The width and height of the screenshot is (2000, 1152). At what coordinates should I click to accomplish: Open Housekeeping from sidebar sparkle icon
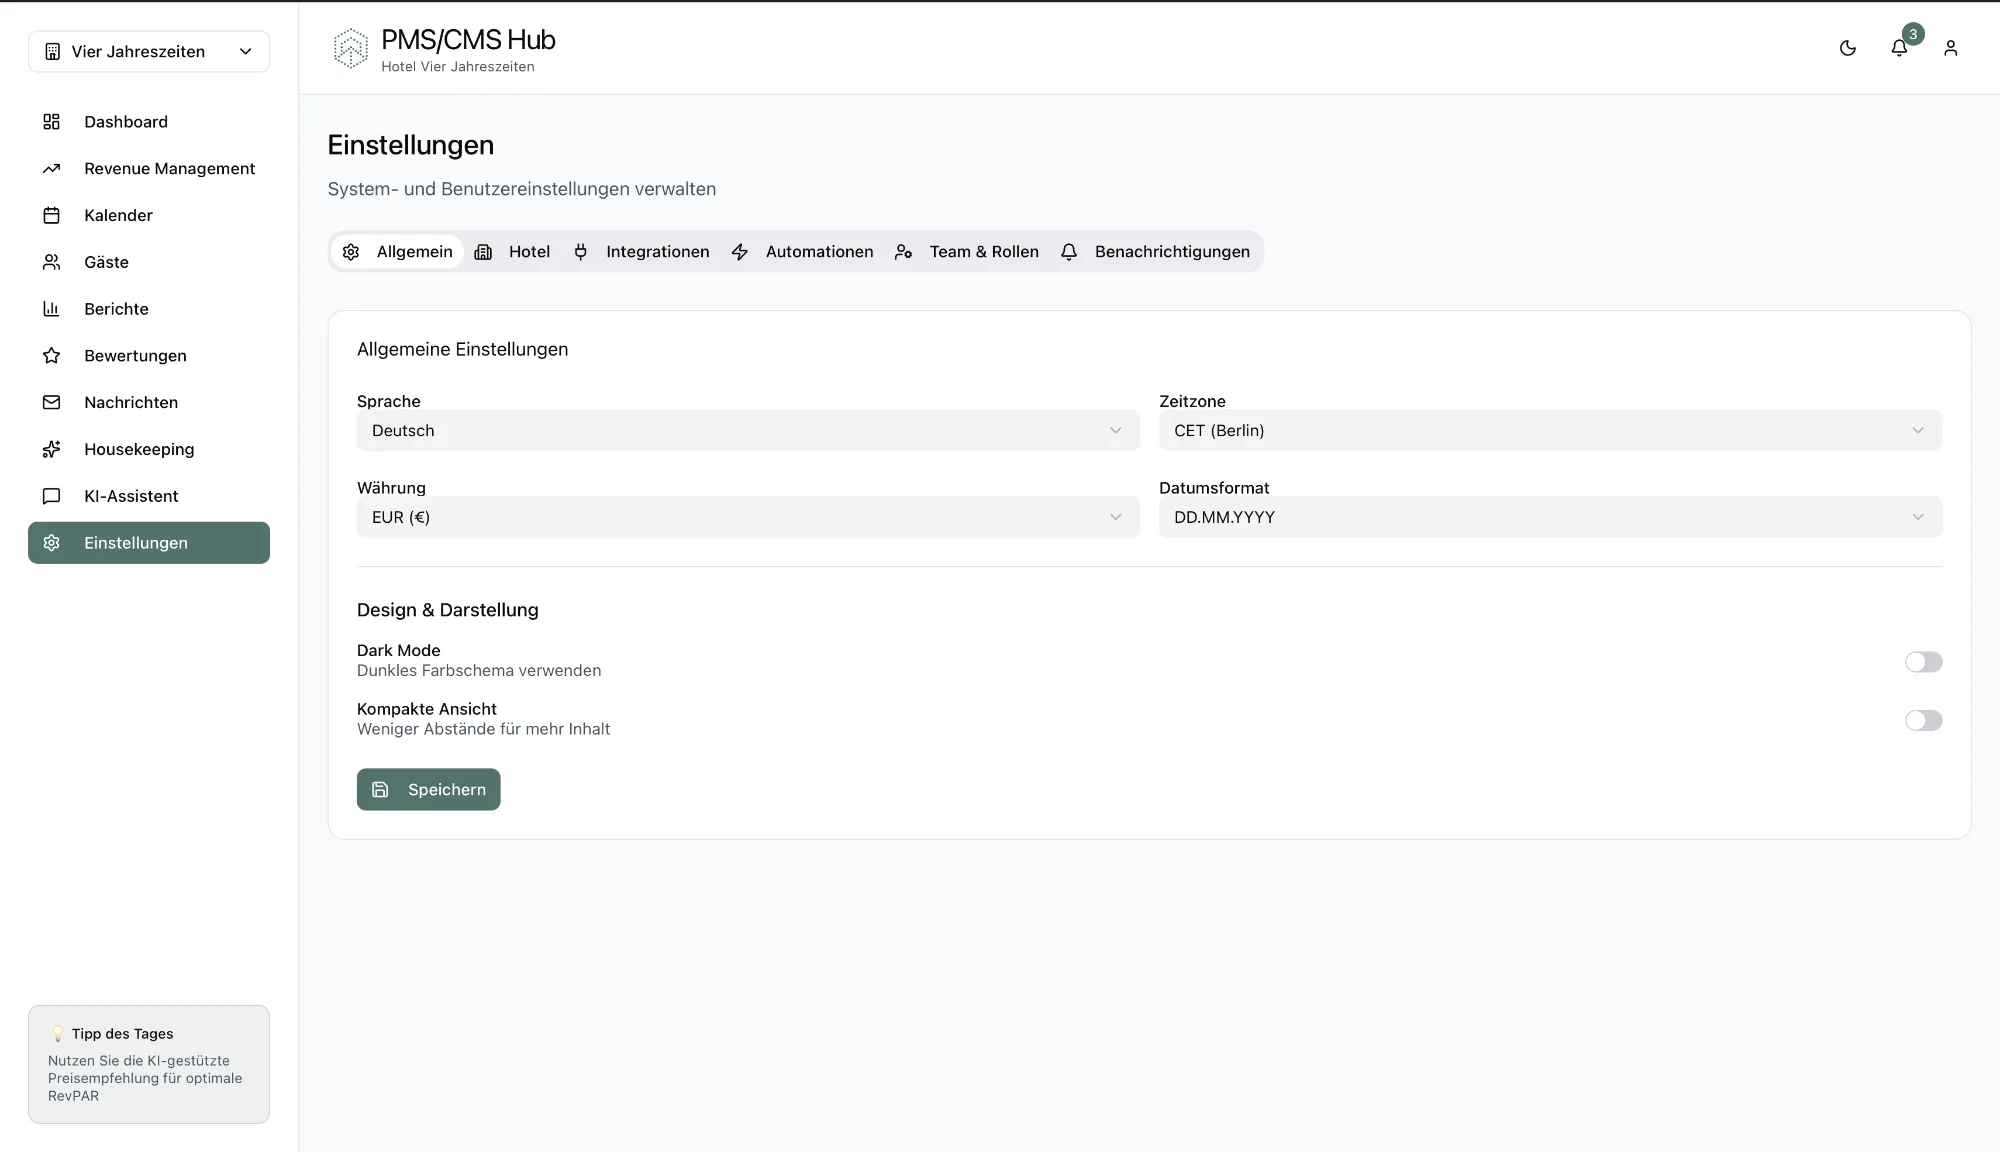pyautogui.click(x=52, y=449)
